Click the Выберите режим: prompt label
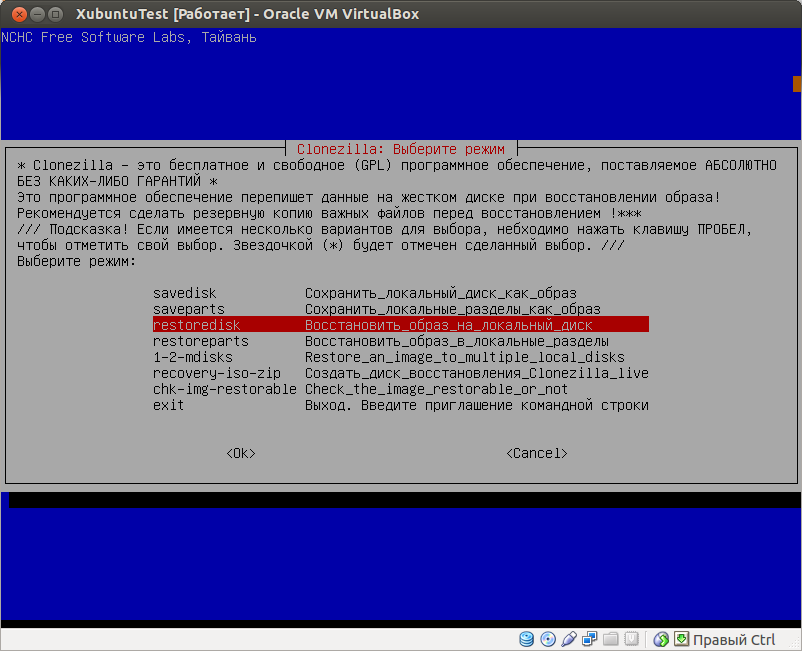 point(76,261)
